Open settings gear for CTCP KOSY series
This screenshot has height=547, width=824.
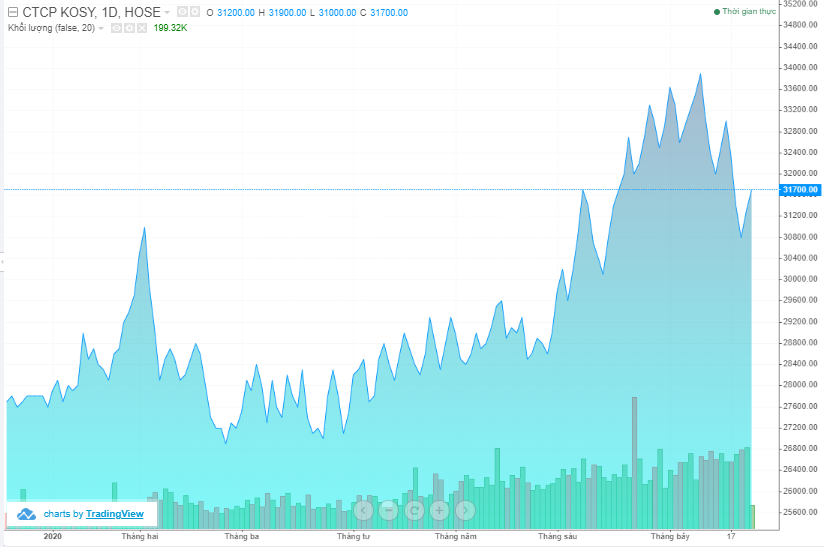tap(194, 12)
